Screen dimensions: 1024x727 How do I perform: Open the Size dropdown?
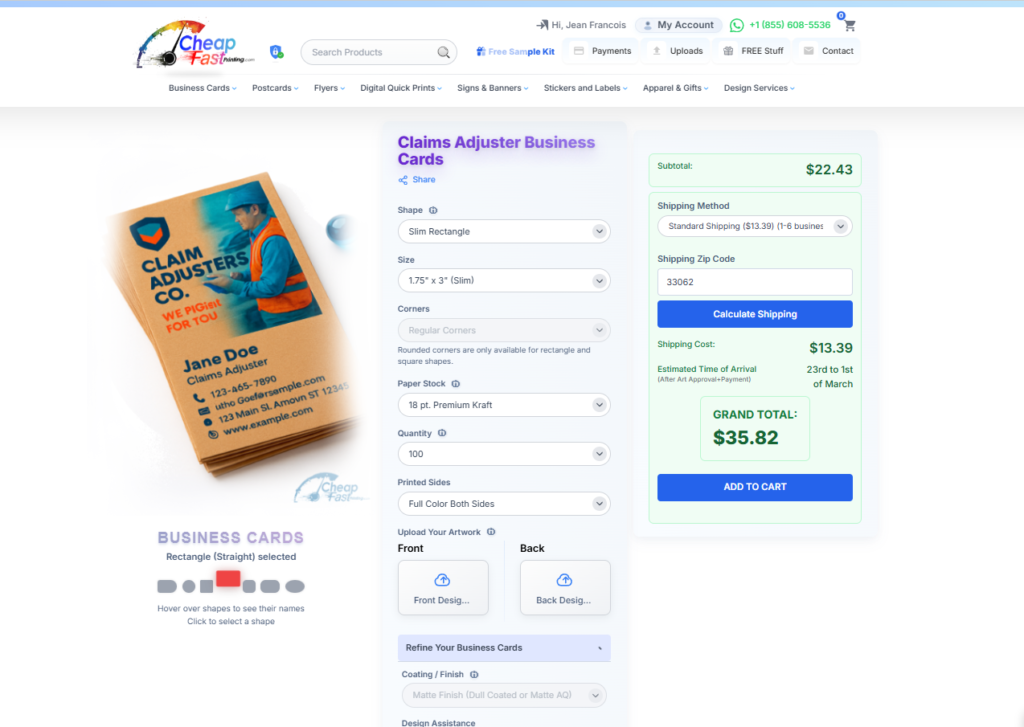(x=504, y=281)
